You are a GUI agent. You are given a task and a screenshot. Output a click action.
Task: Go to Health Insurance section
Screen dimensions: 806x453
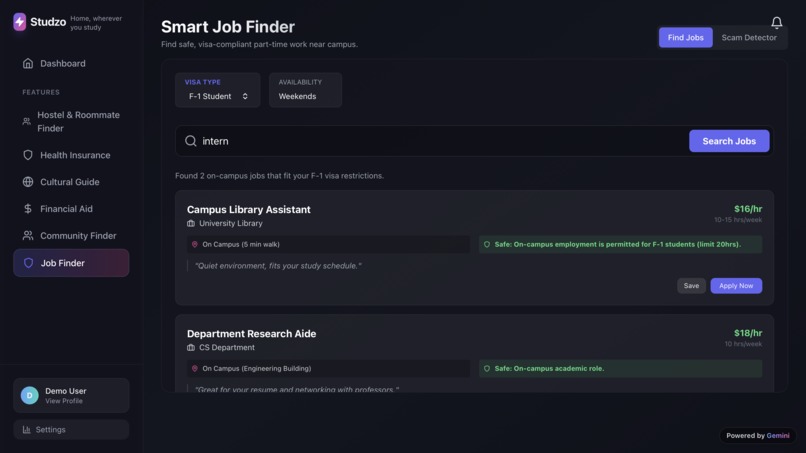71,155
